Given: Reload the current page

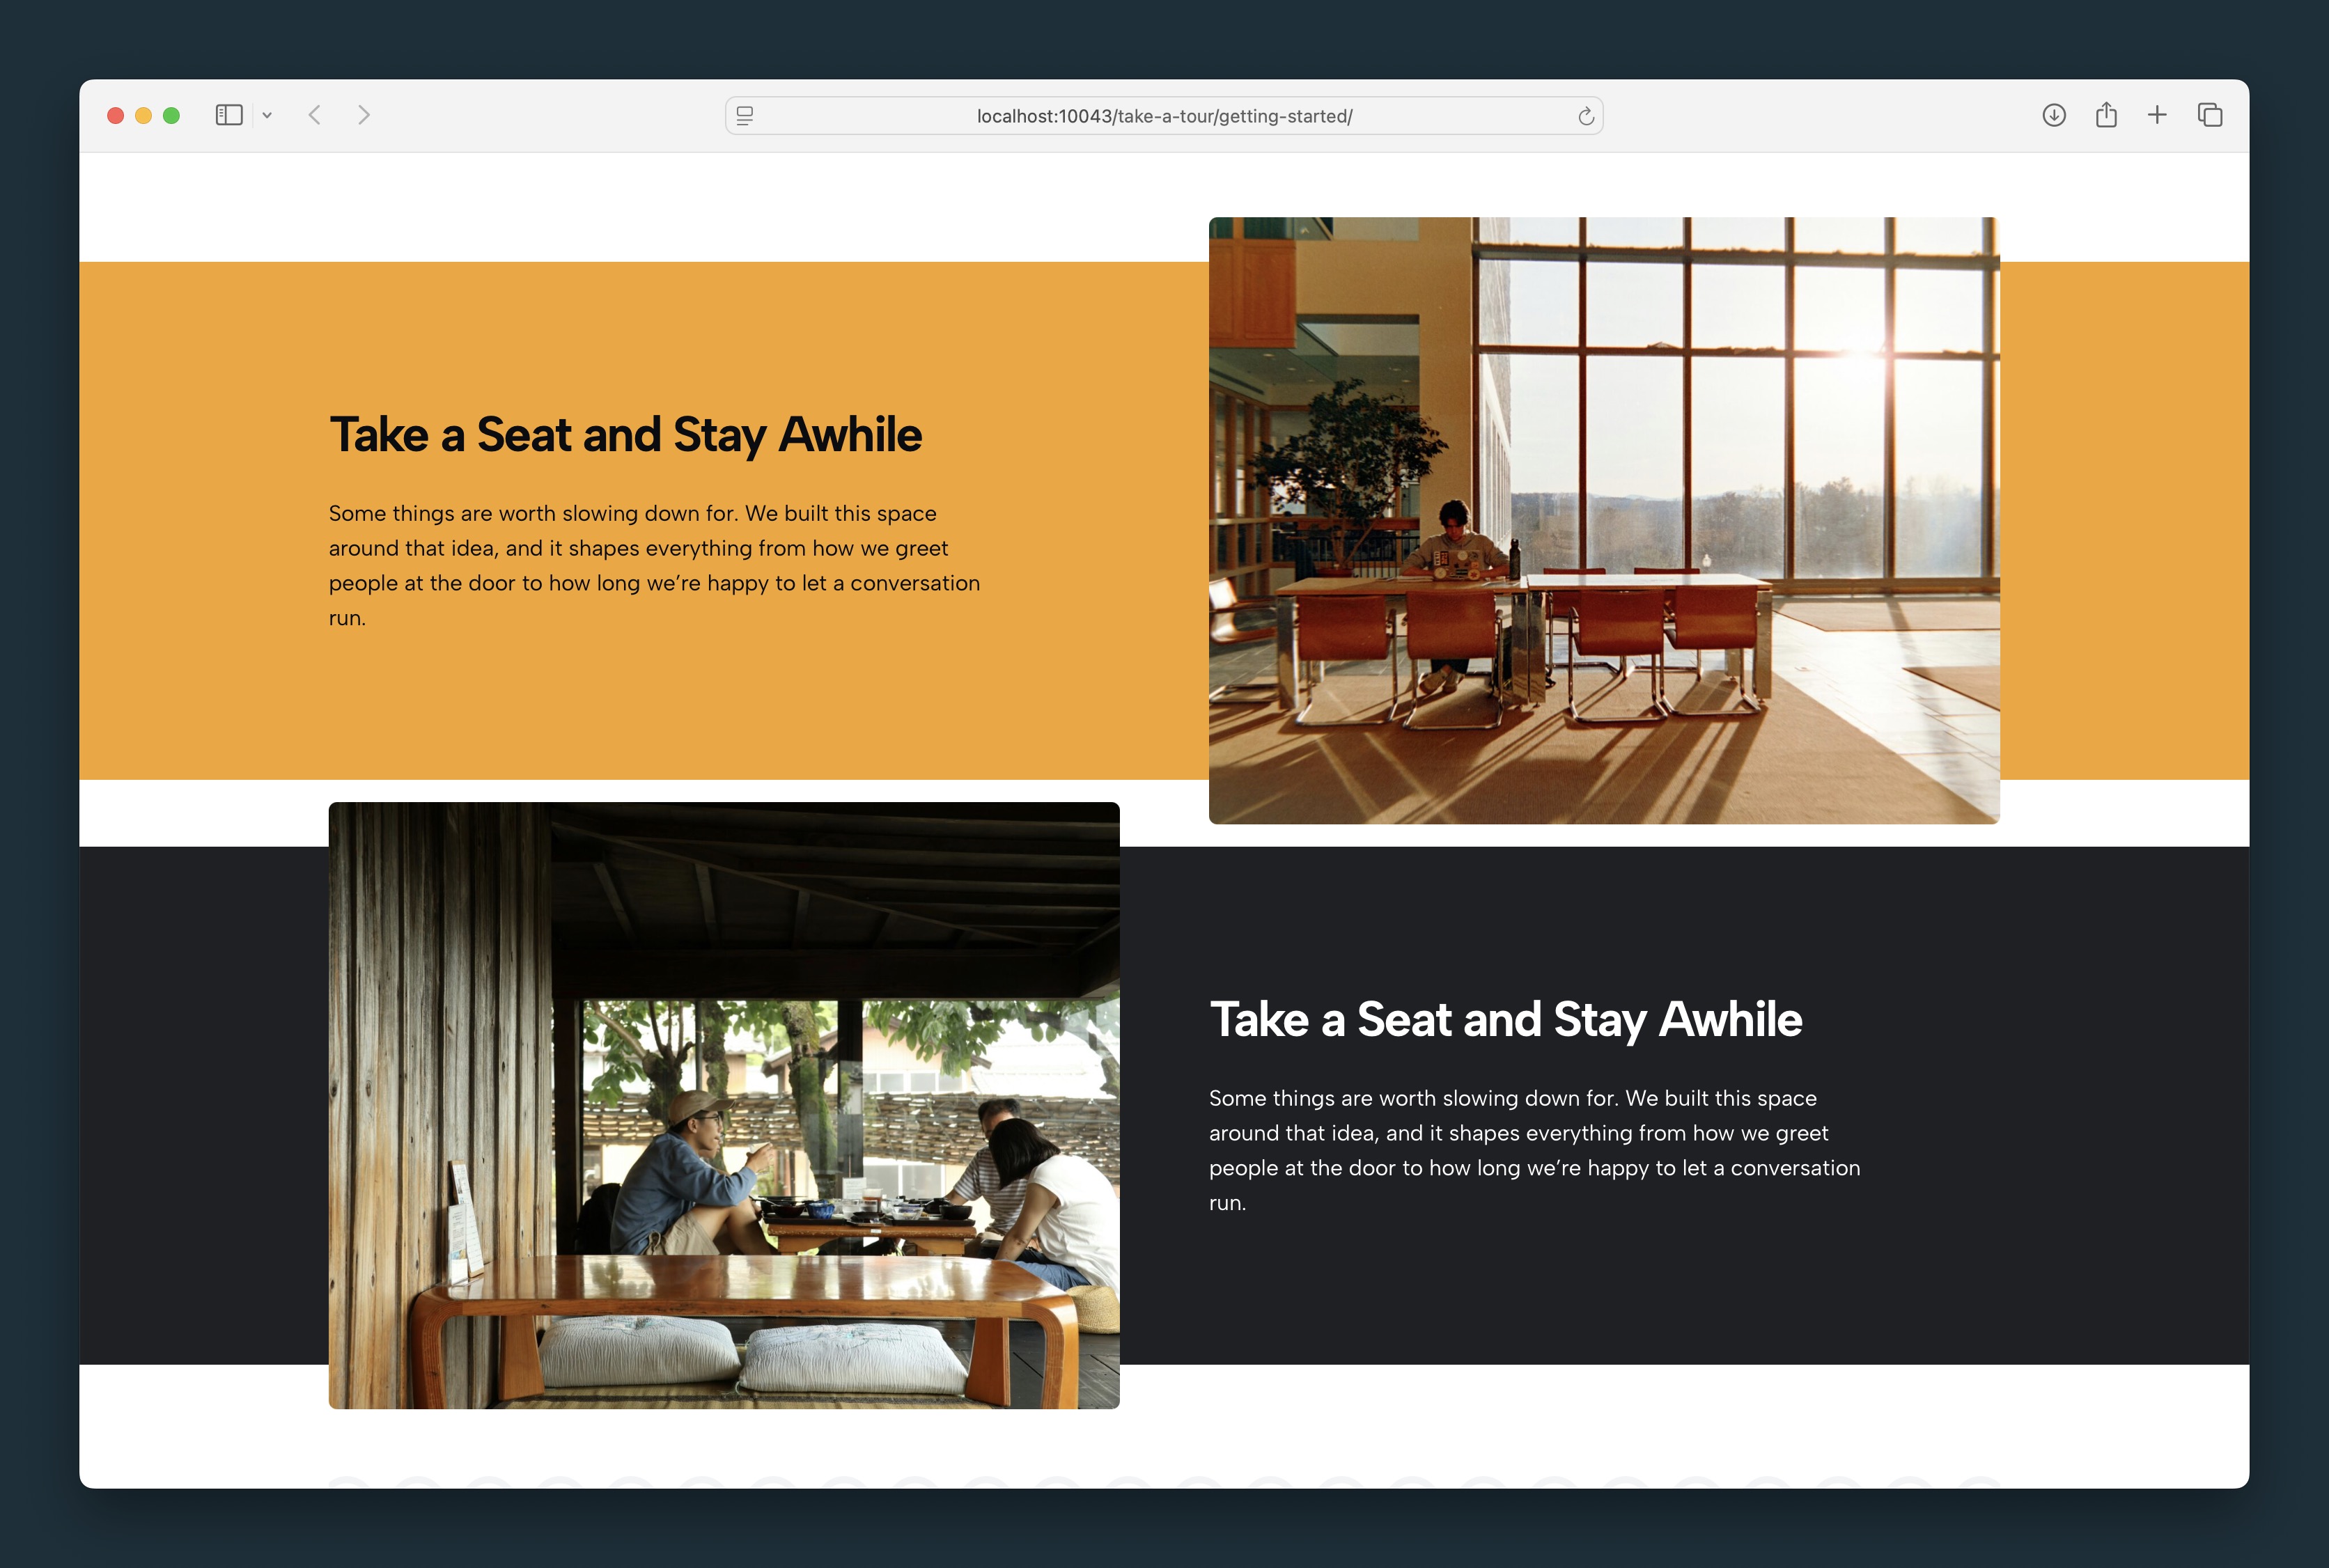Looking at the screenshot, I should click(x=1586, y=116).
